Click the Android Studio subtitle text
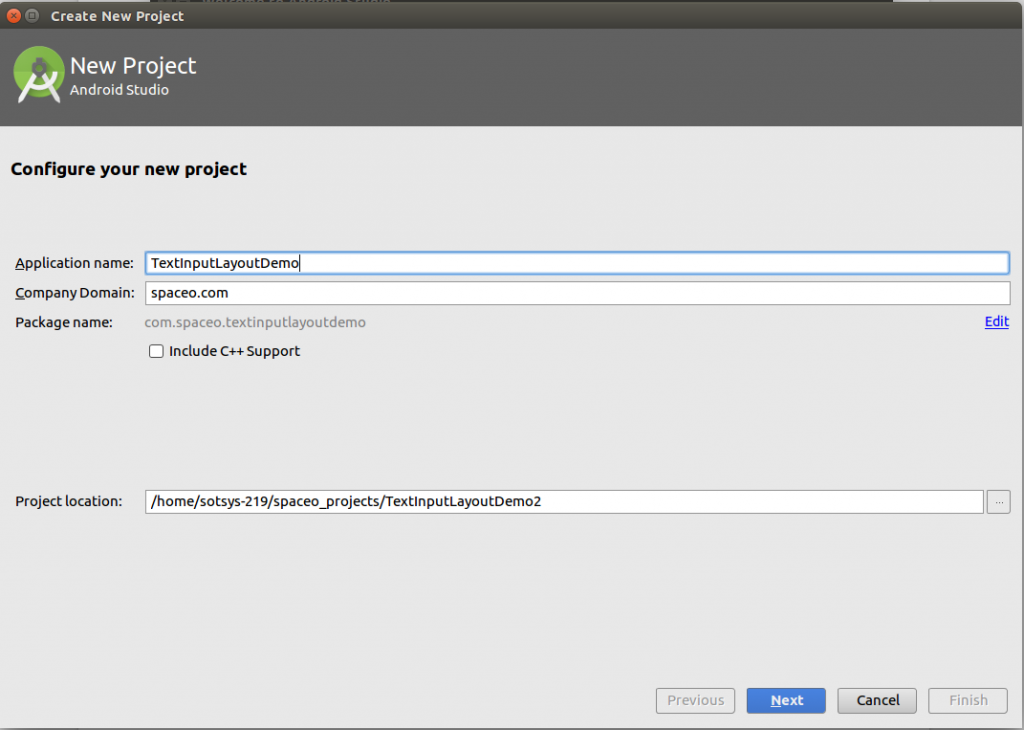This screenshot has width=1024, height=730. click(120, 90)
